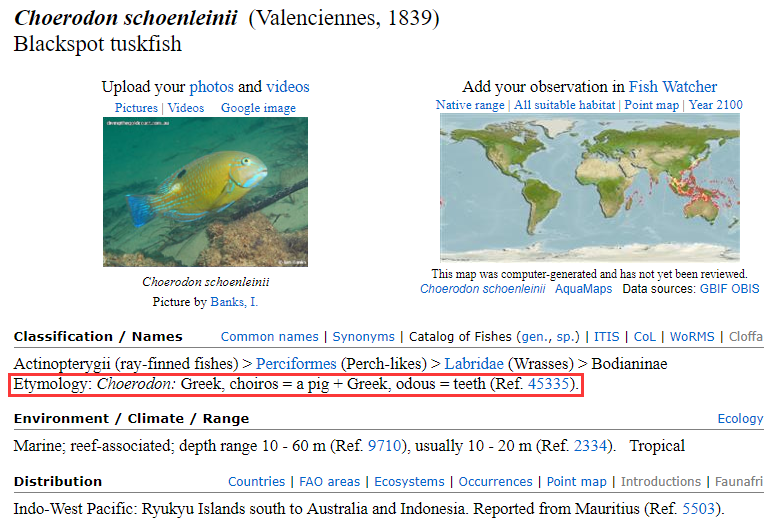The image size is (779, 525).
Task: Open Mauritius reference 5503
Action: pyautogui.click(x=699, y=509)
